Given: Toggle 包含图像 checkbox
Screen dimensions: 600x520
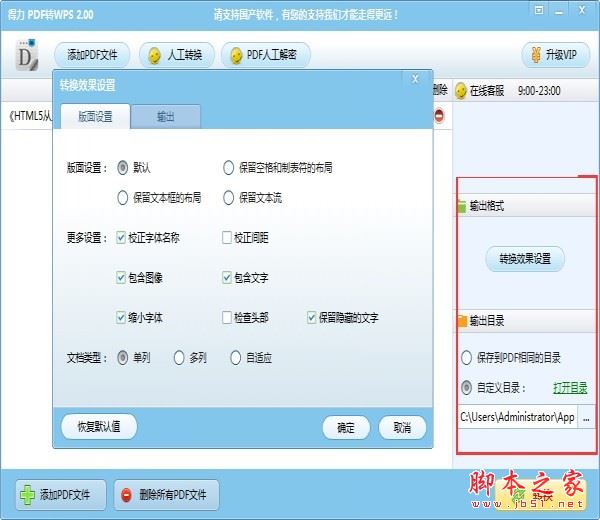Looking at the screenshot, I should click(x=121, y=277).
